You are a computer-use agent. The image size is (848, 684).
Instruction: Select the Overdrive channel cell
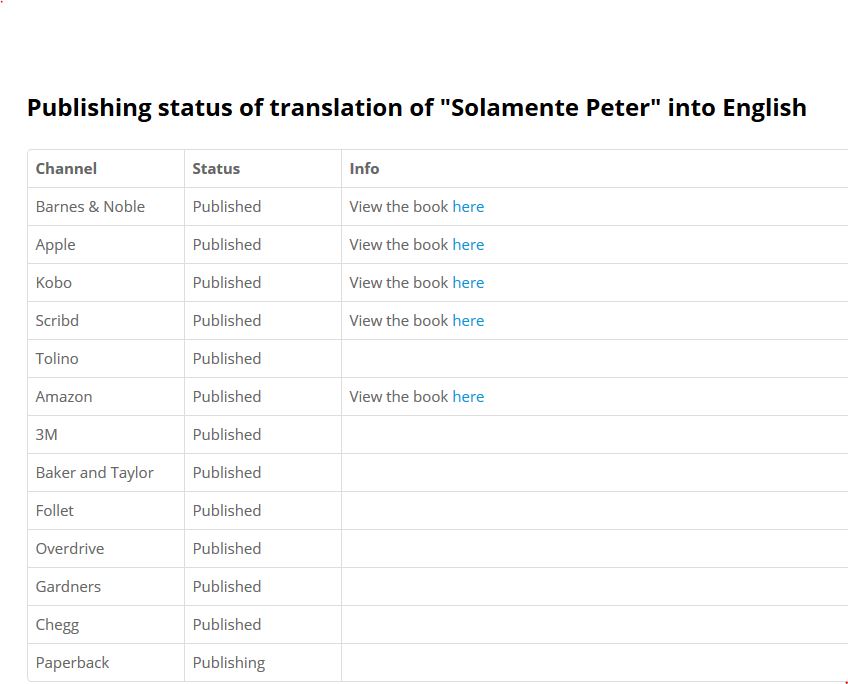click(70, 549)
